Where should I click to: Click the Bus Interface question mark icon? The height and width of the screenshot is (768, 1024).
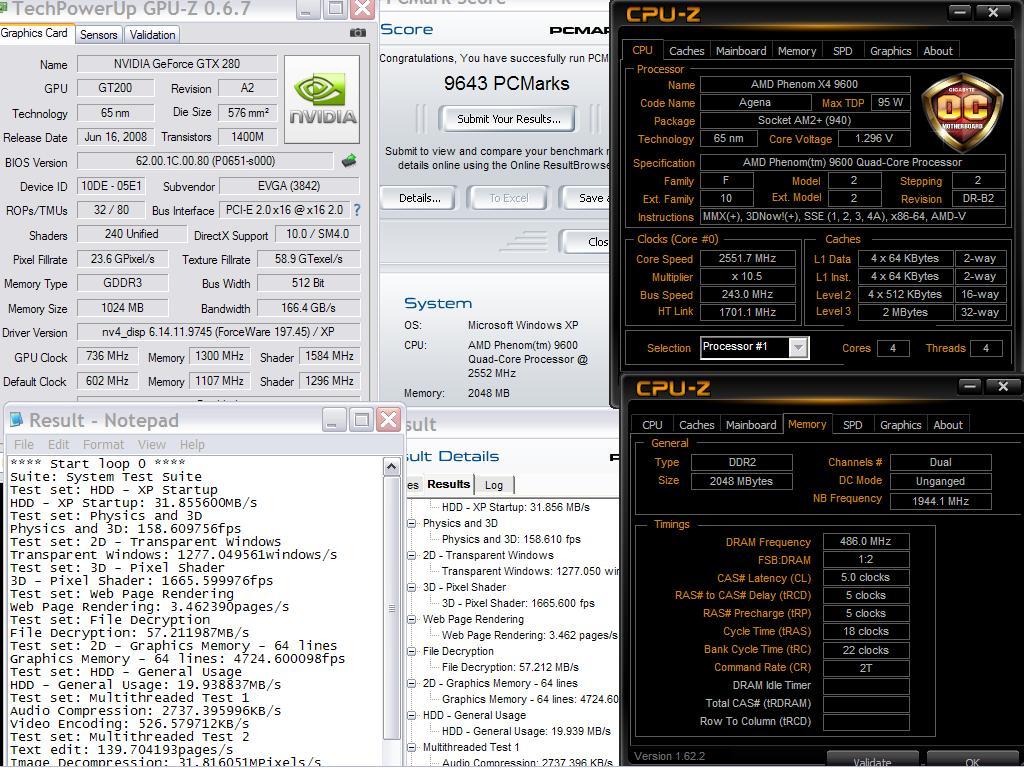click(x=357, y=210)
